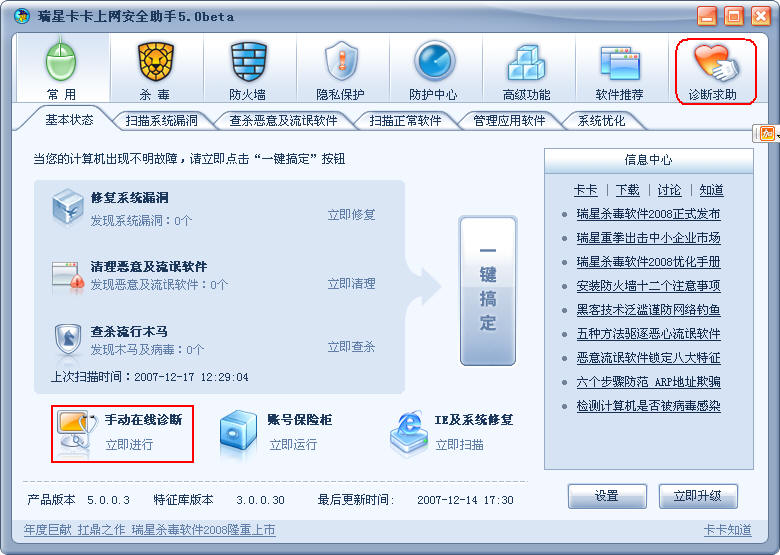Viewport: 780px width, 555px height.
Task: Click the 清理恶意及流氓软件 heading
Action: coord(149,266)
